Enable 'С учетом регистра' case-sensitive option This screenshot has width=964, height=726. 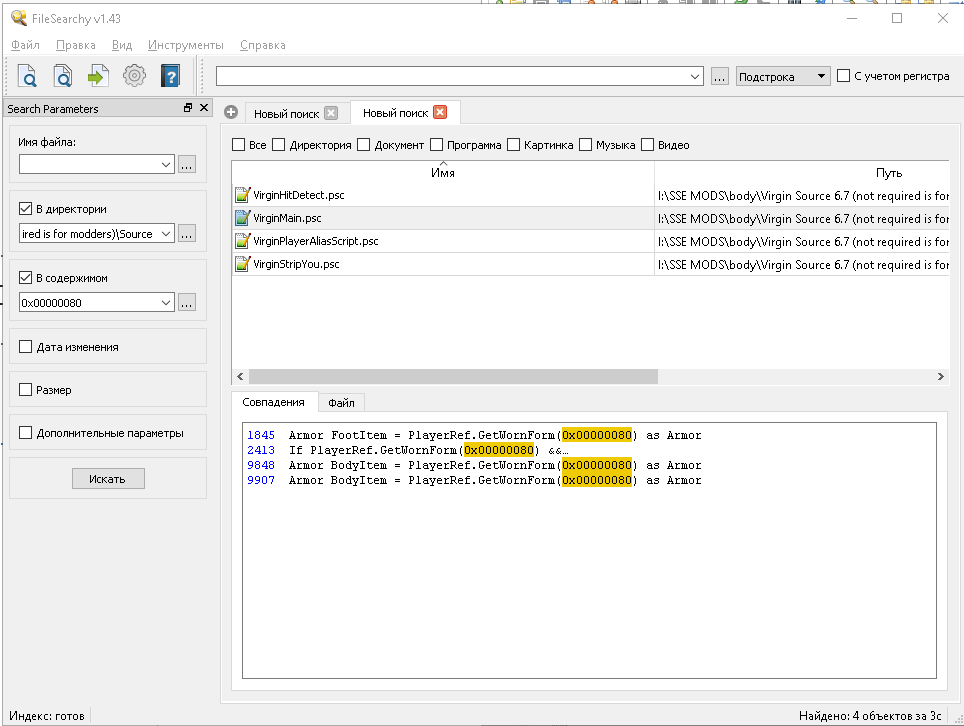[x=844, y=76]
